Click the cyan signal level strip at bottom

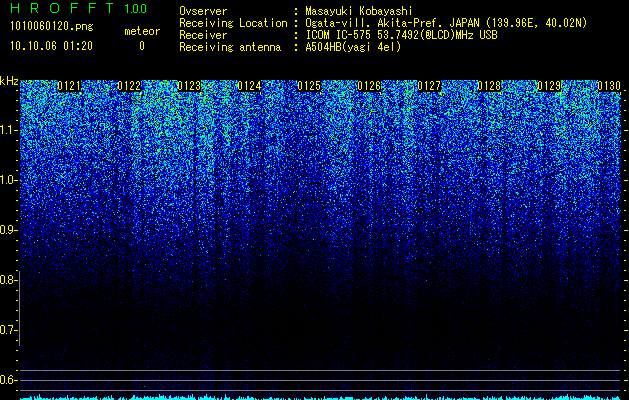point(321,397)
